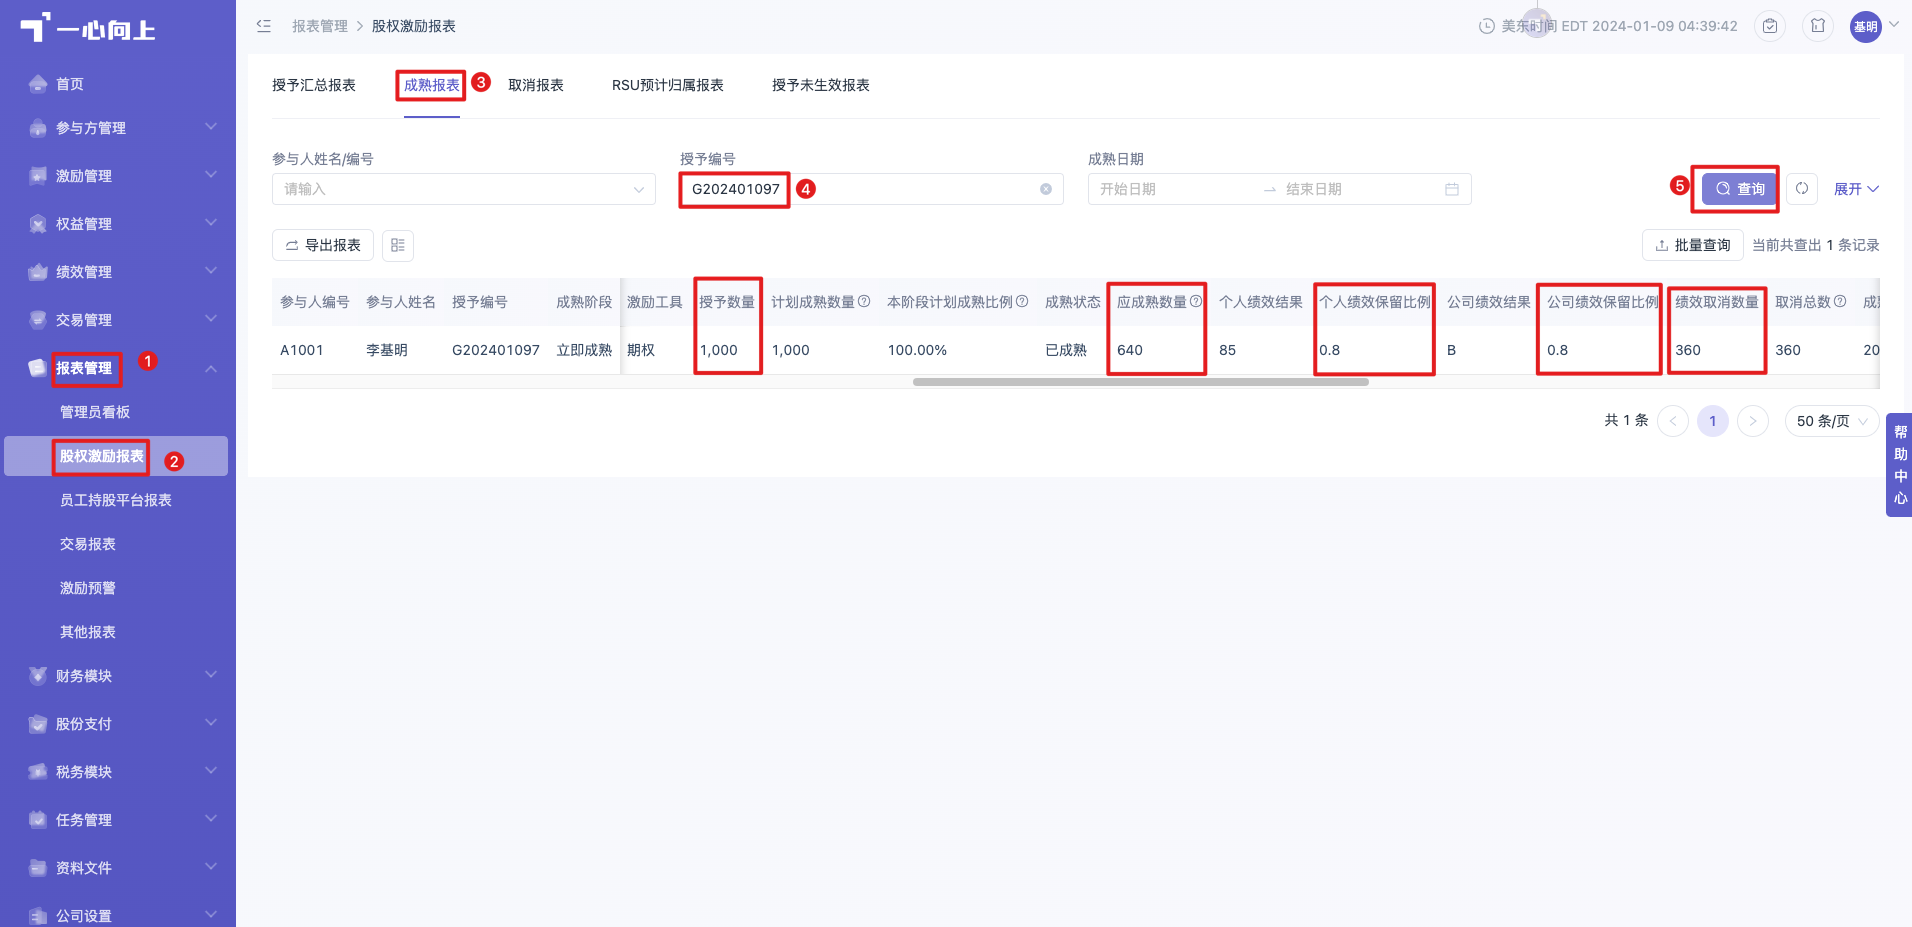Go to previous page arrow in pagination

click(1673, 421)
